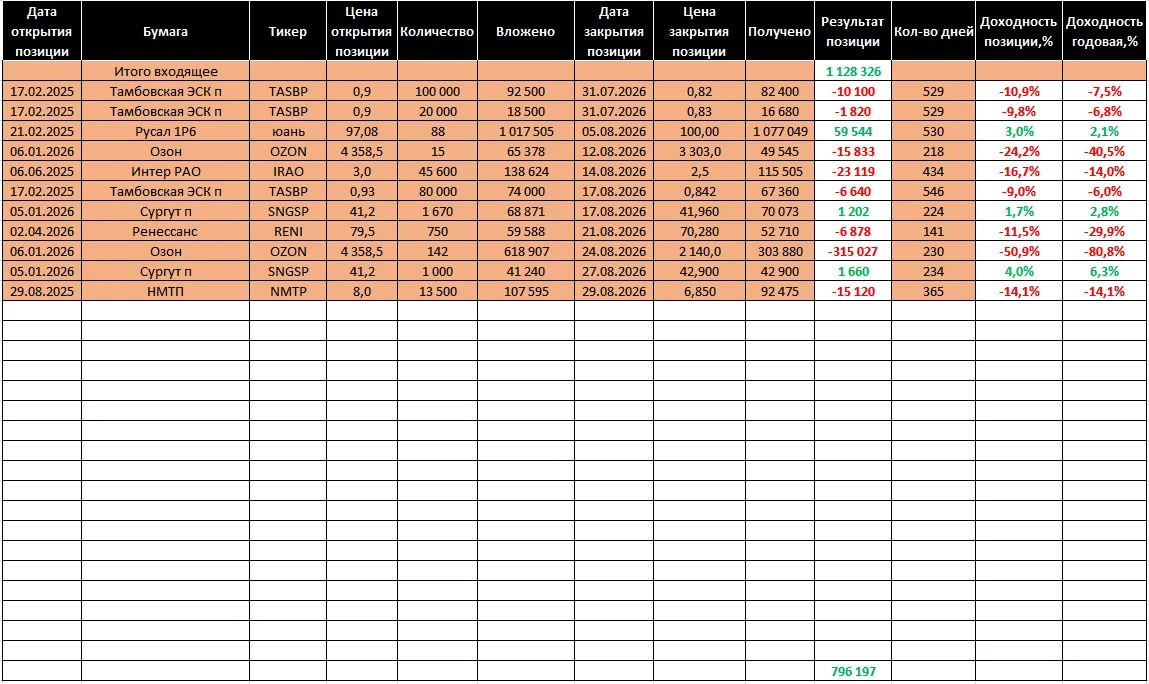
Task: Select the opening date 06.06.2025
Action: point(42,172)
